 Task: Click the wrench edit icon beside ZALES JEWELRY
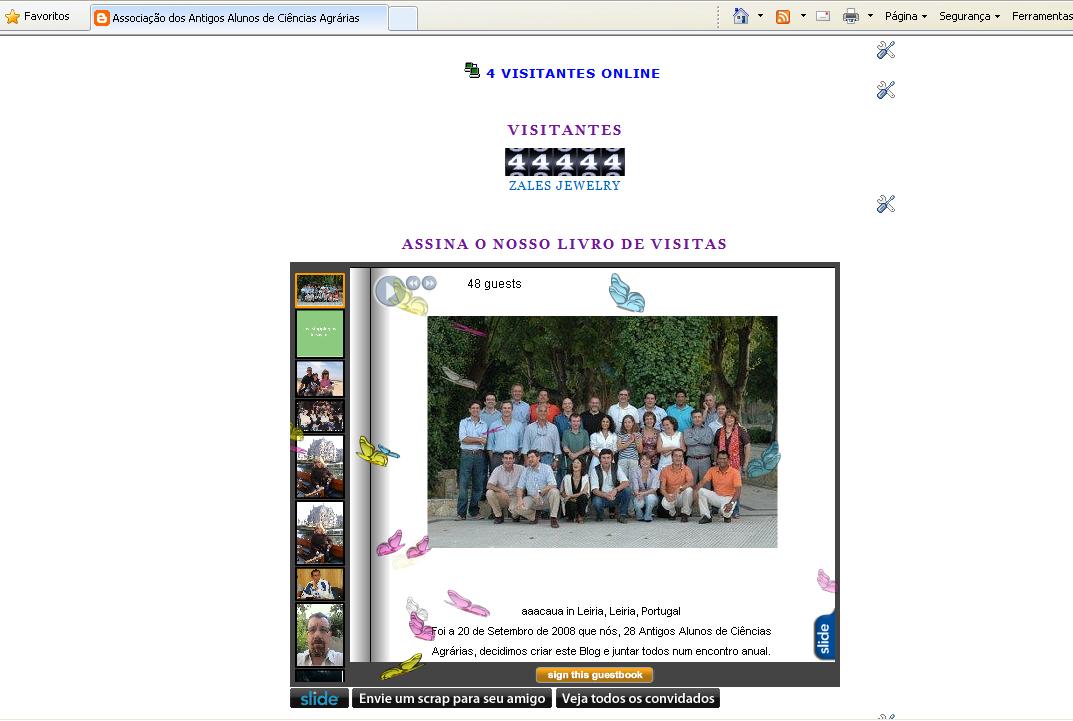885,204
